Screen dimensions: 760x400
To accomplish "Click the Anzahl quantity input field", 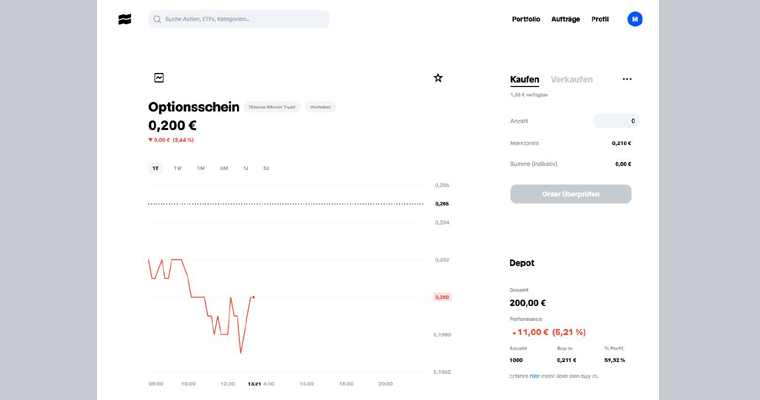I will 616,121.
